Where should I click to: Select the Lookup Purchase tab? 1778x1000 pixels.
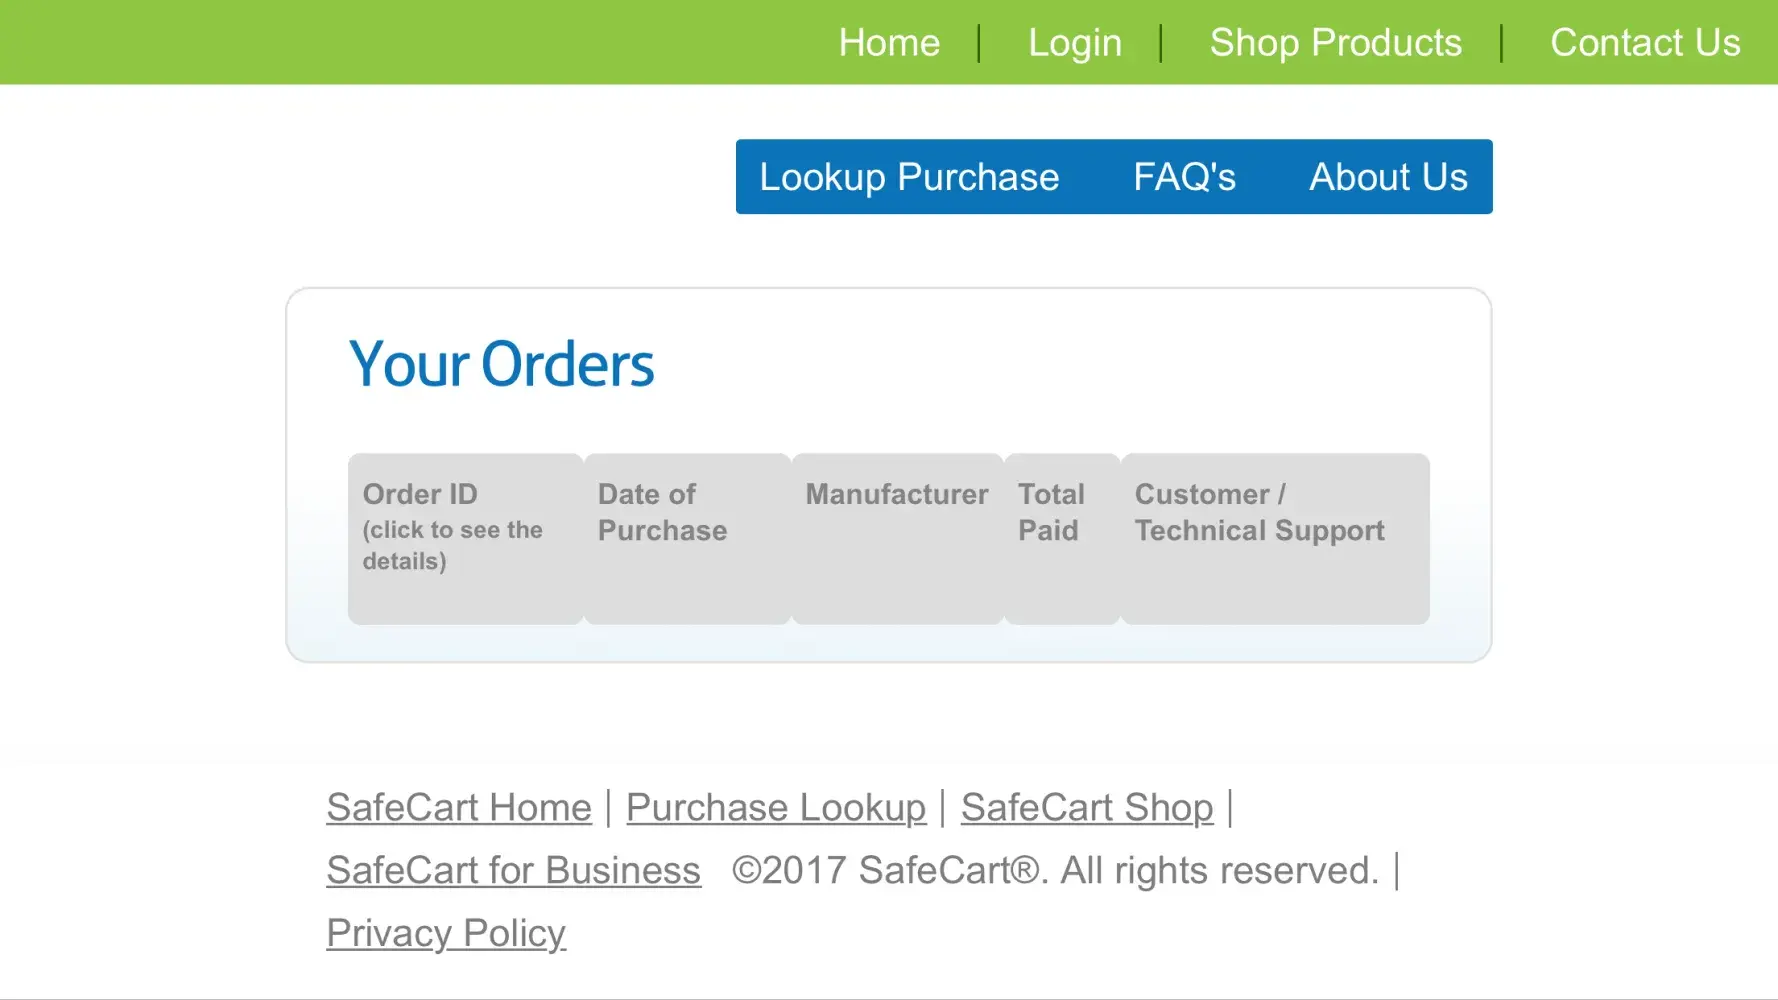909,177
